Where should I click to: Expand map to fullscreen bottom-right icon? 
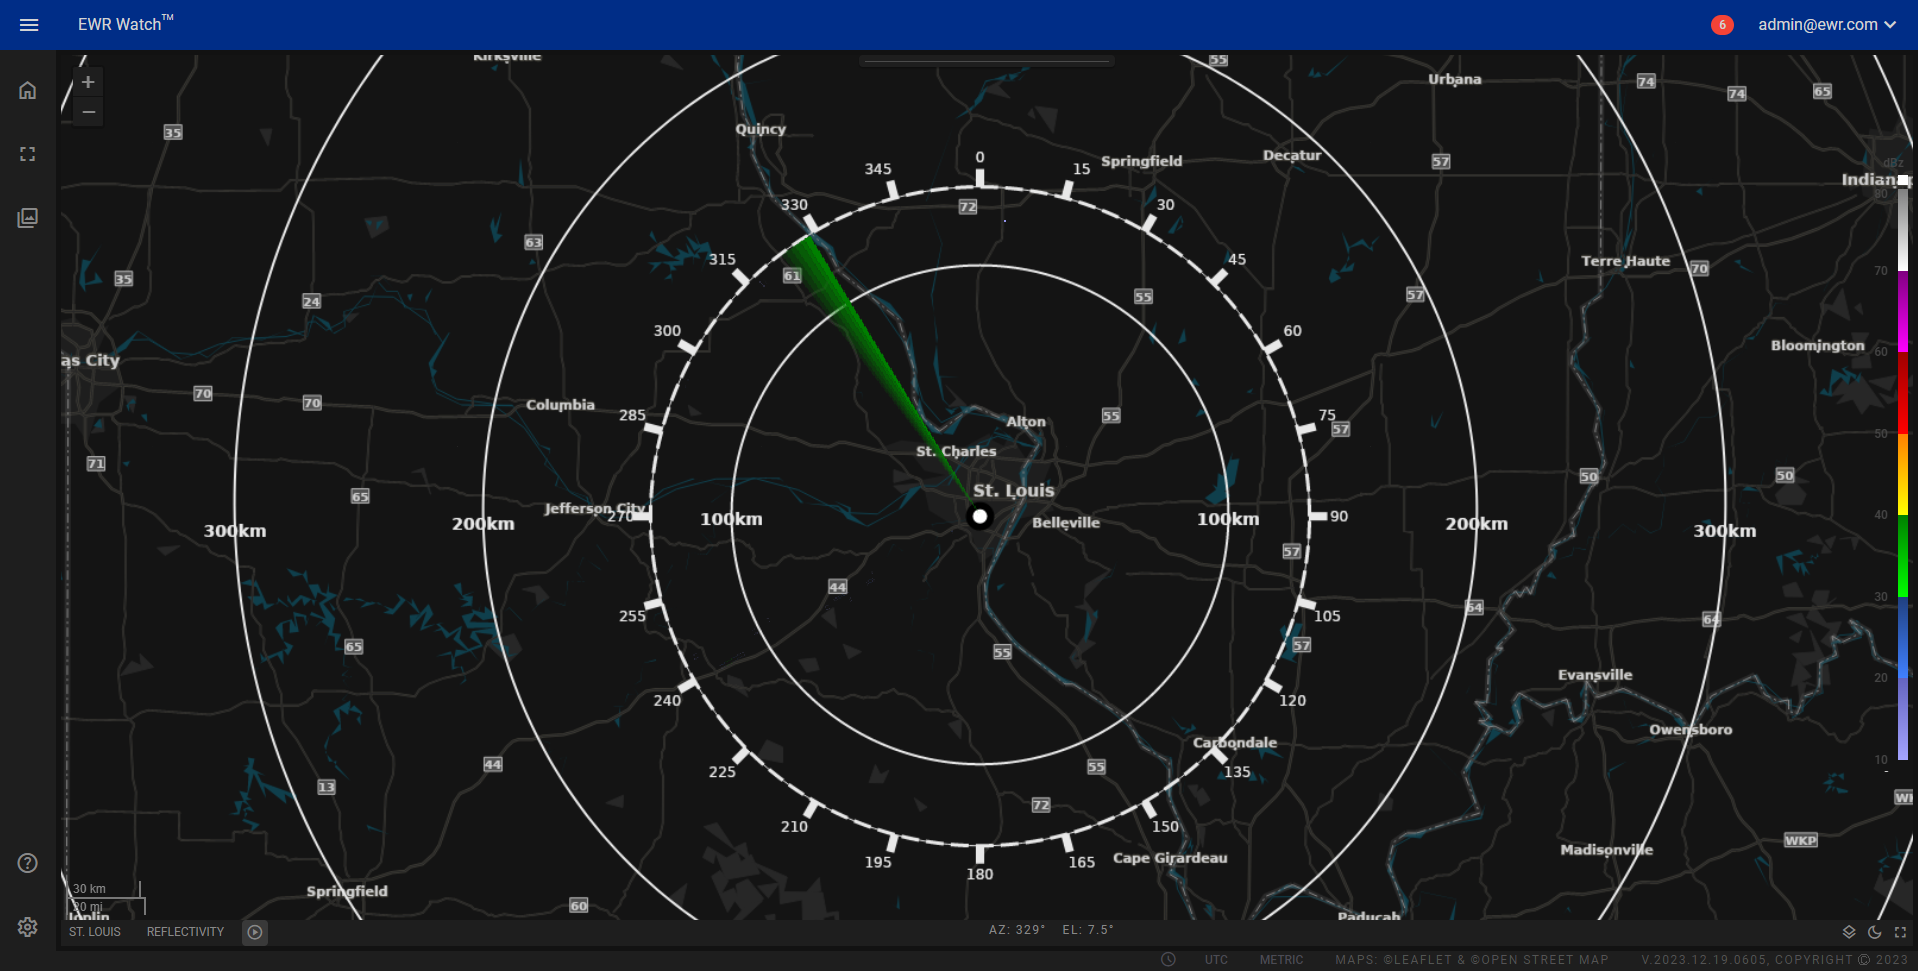[x=1900, y=932]
